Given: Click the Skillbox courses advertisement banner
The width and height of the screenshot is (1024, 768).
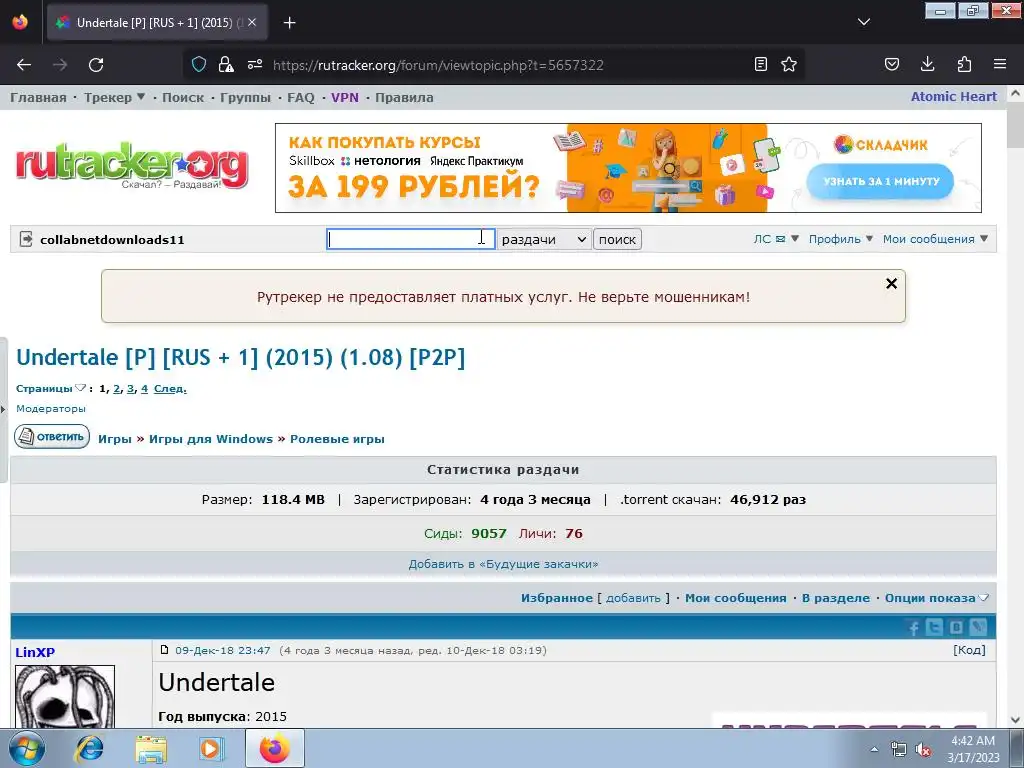Looking at the screenshot, I should pos(628,168).
